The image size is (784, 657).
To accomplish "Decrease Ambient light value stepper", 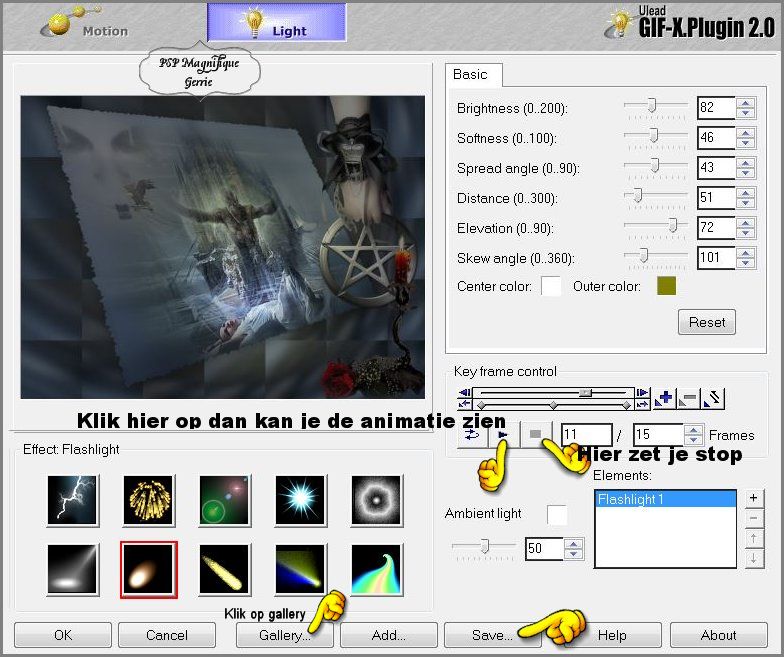I will 574,554.
